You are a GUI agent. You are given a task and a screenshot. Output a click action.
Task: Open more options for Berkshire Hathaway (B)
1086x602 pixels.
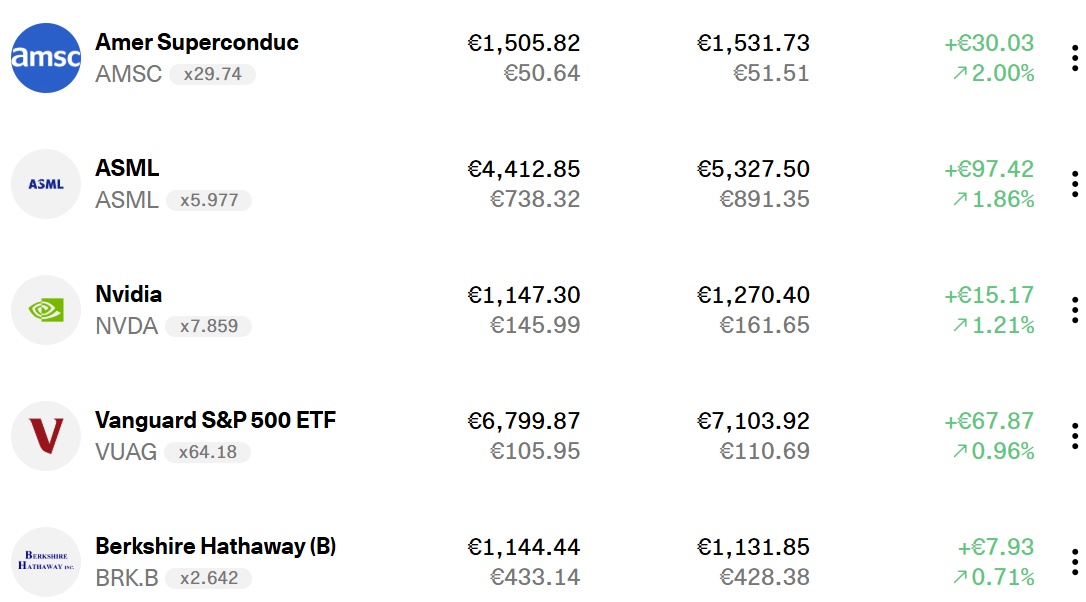pos(1074,562)
